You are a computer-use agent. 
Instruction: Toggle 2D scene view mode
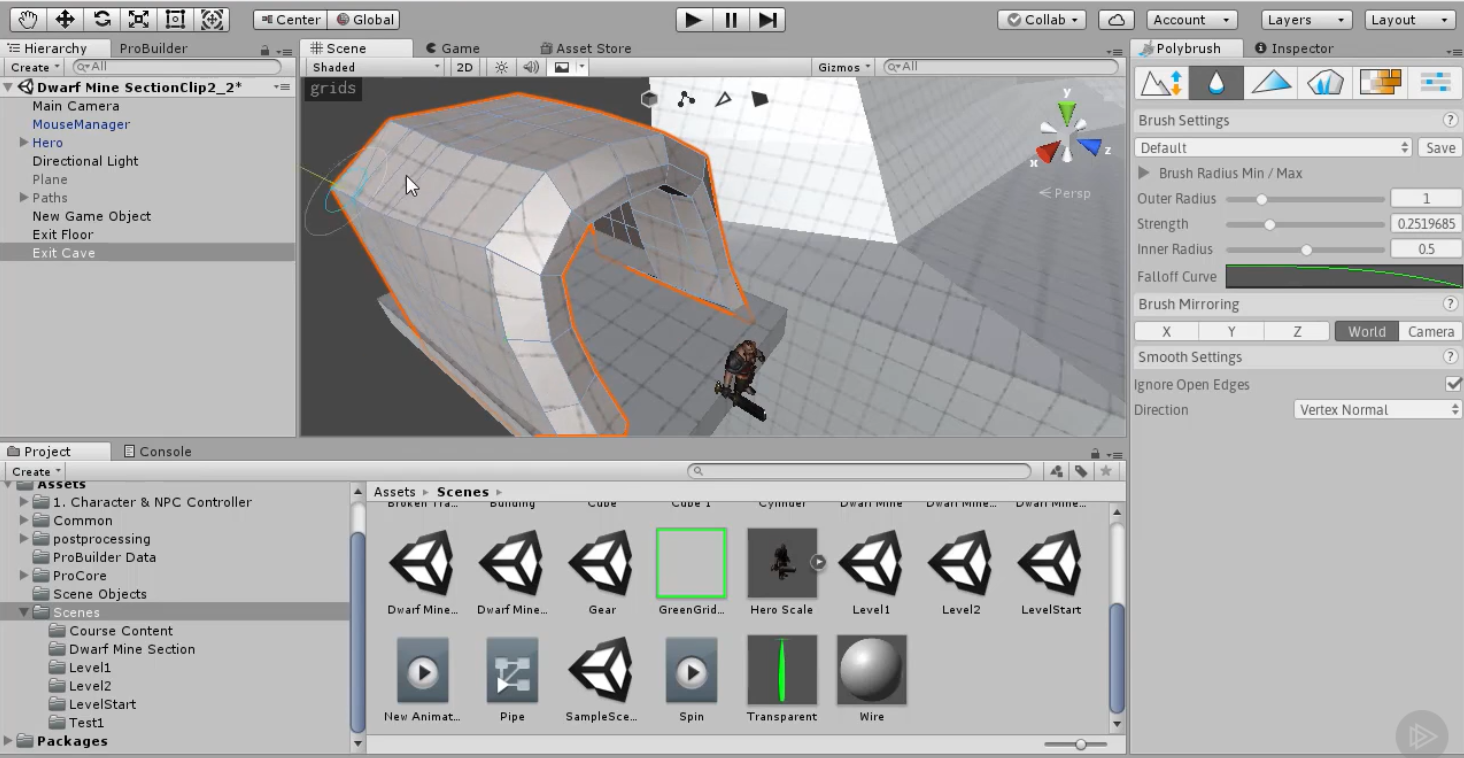click(465, 67)
